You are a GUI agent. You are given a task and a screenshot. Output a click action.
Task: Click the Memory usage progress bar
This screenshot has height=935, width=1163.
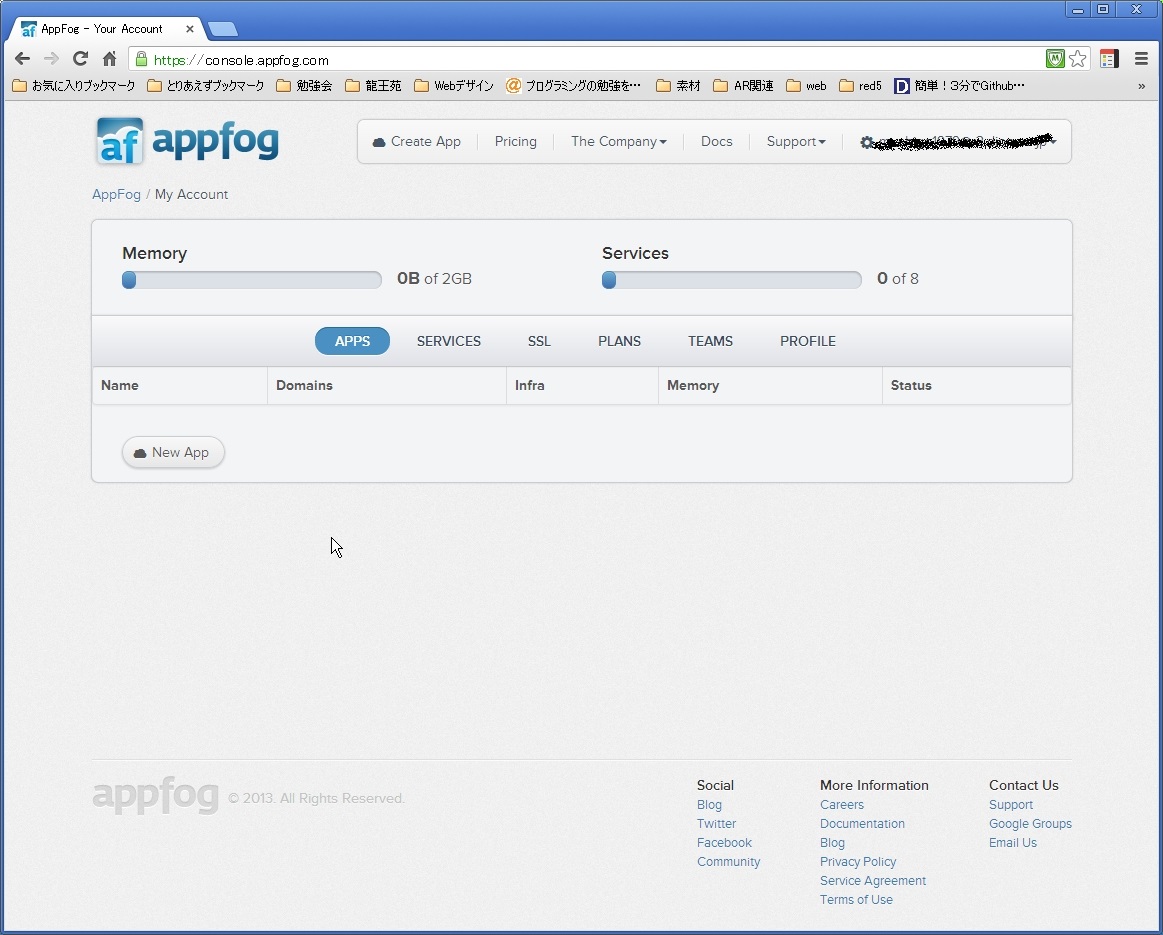coord(251,280)
